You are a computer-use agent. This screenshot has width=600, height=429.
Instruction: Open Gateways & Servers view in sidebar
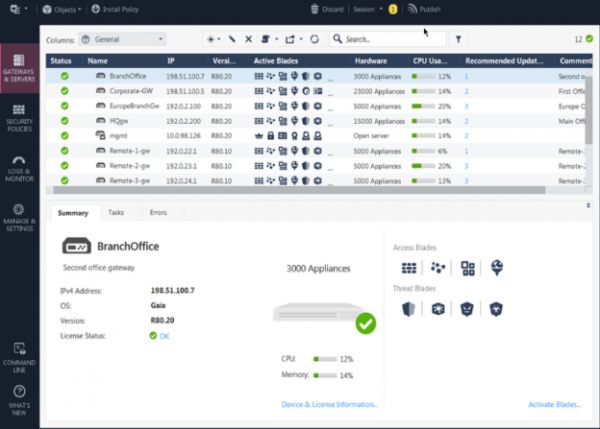[x=20, y=71]
